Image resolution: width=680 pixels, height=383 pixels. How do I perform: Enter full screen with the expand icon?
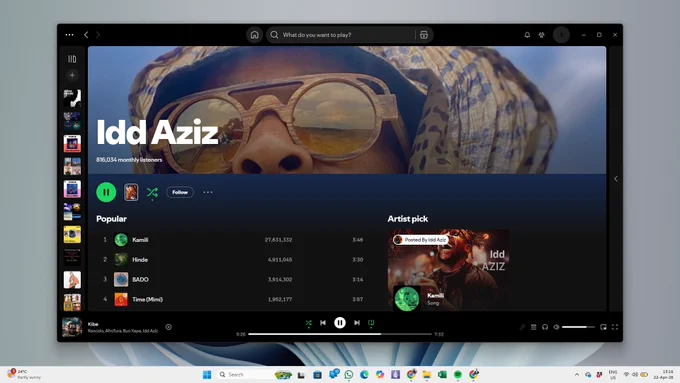pos(615,327)
